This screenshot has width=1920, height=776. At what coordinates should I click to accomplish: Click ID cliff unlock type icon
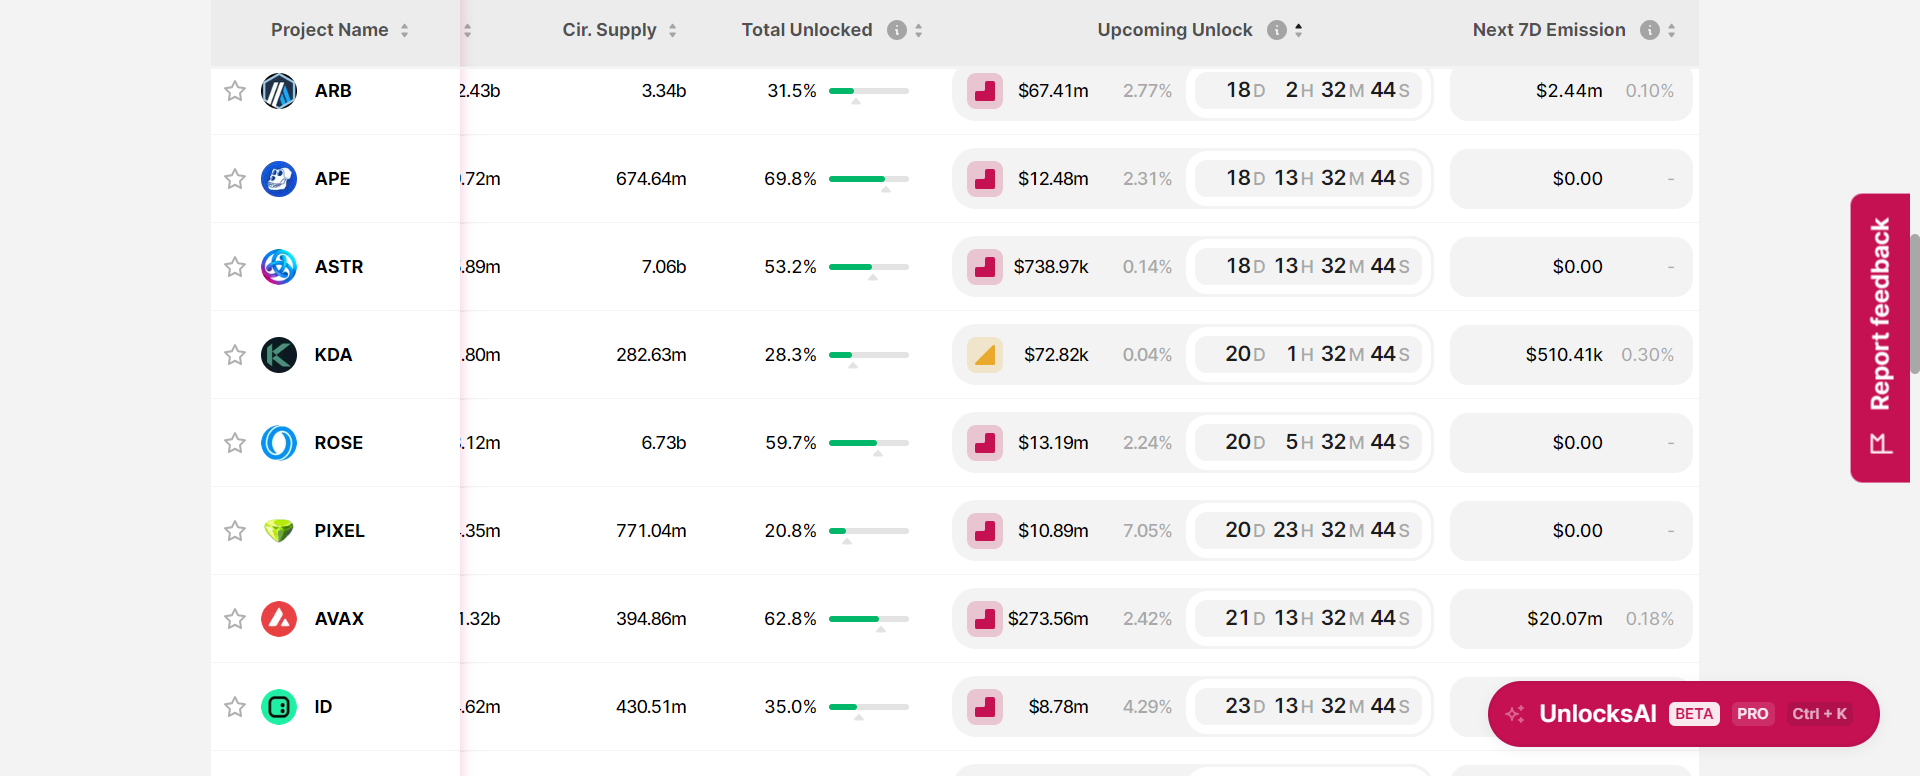(985, 707)
